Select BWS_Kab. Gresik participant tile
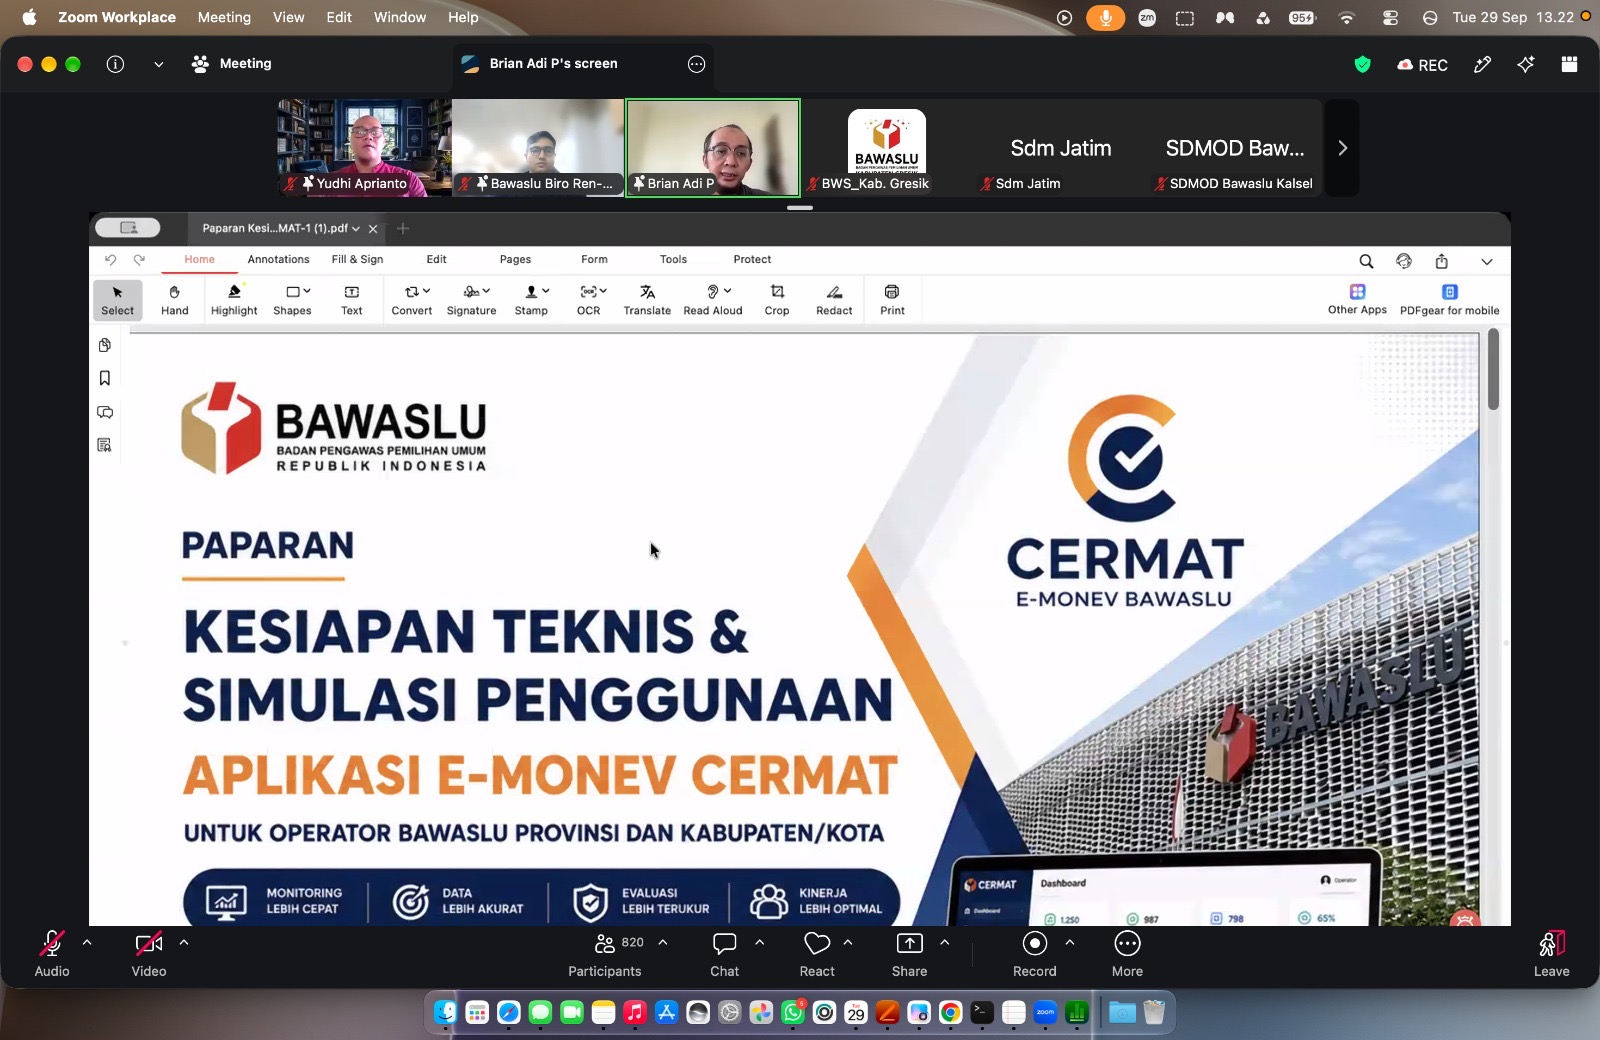 [887, 147]
